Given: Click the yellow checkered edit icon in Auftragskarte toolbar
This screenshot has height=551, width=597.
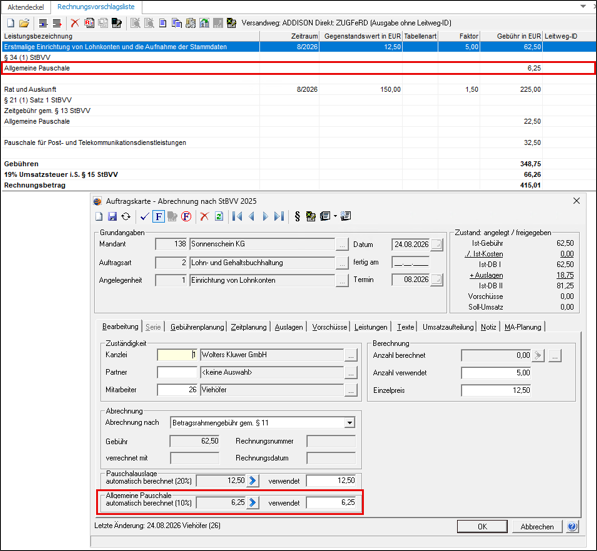Looking at the screenshot, I should pyautogui.click(x=311, y=217).
